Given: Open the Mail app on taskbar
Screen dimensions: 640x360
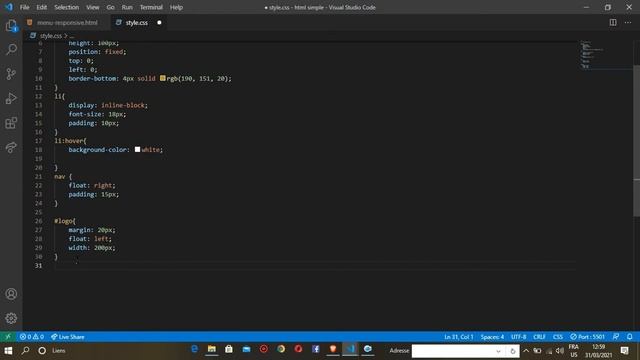Looking at the screenshot, I should click(x=246, y=349).
